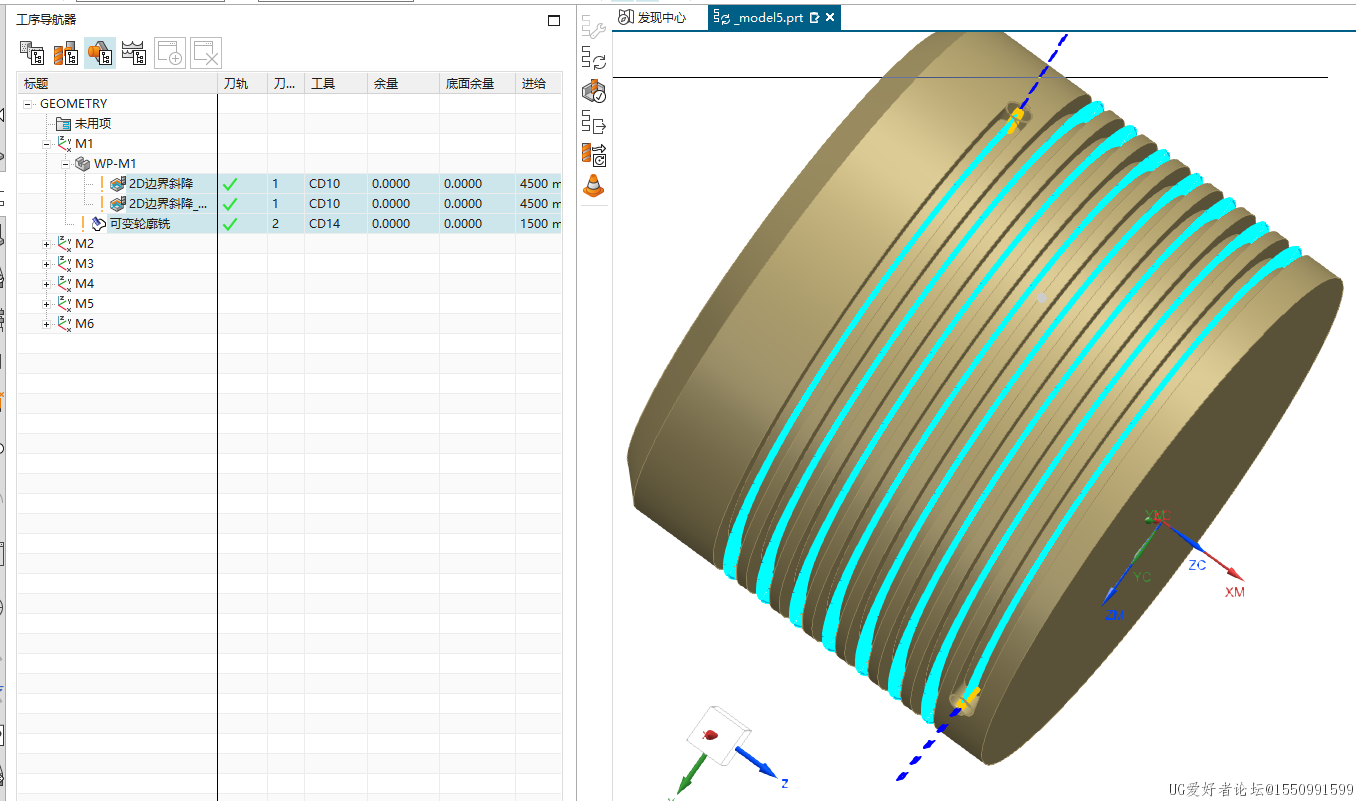1356x801 pixels.
Task: Click the first 2D边界斜降 operation icon
Action: 118,184
